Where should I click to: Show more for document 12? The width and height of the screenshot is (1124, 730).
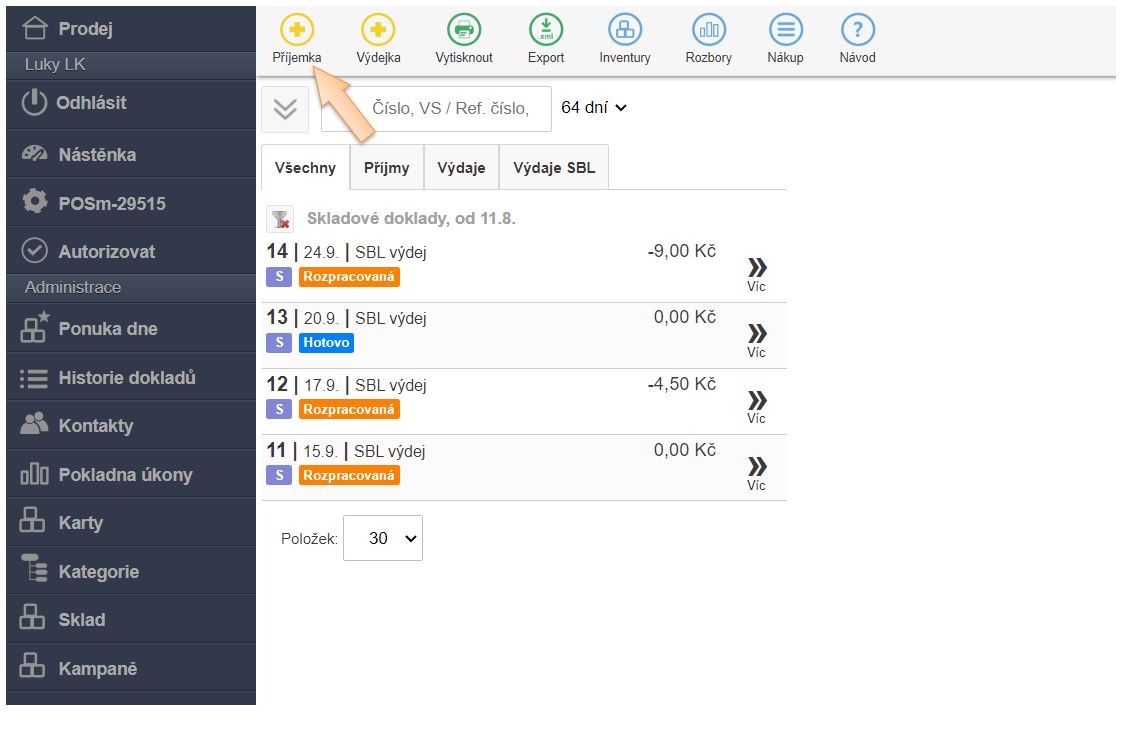tap(757, 406)
